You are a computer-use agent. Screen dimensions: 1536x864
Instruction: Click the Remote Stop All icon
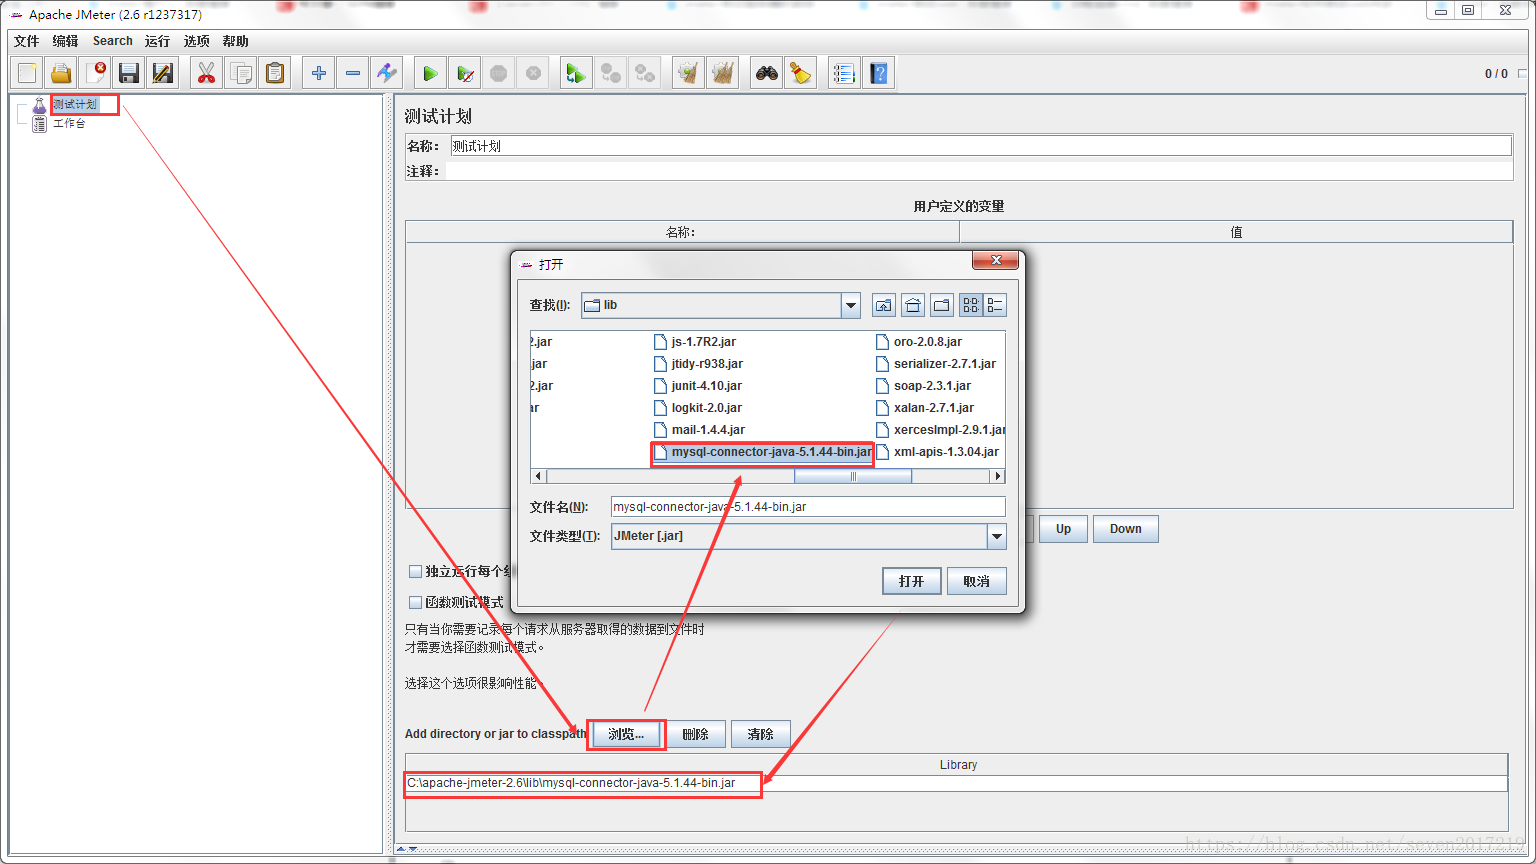click(x=610, y=73)
